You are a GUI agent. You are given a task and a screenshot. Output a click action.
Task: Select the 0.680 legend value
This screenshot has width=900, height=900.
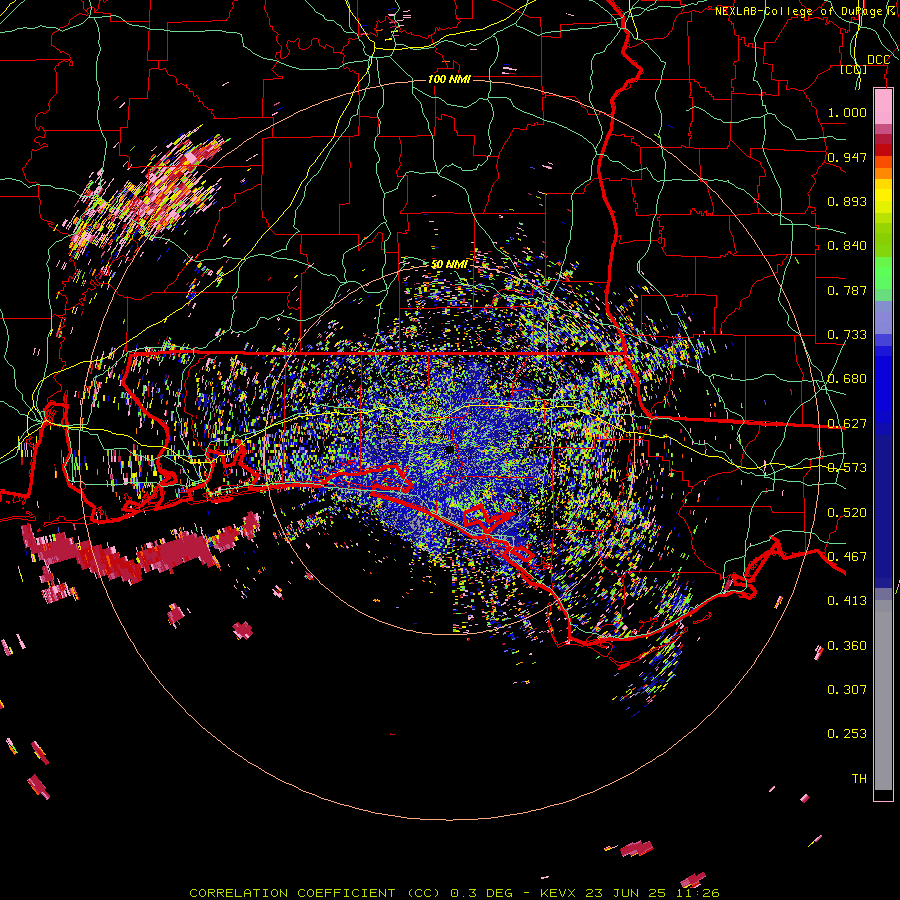coord(847,378)
